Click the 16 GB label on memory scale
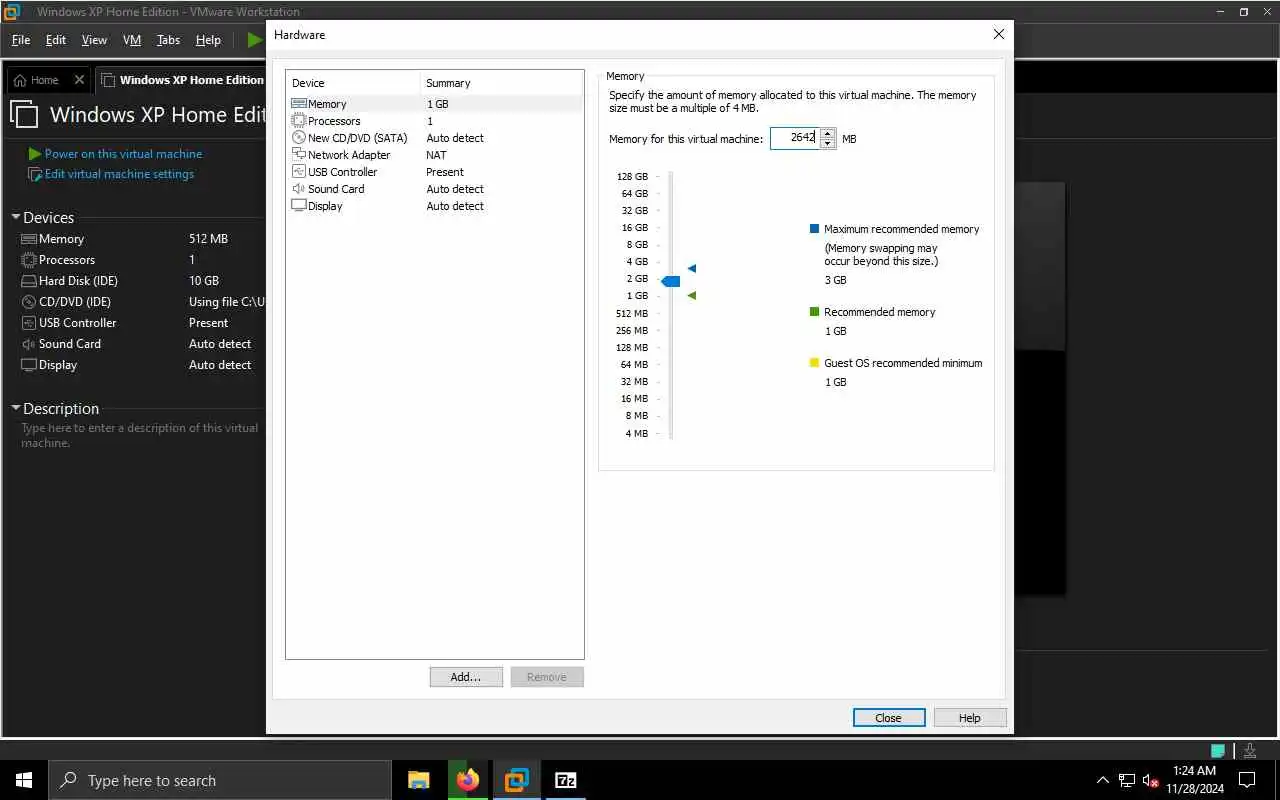The width and height of the screenshot is (1280, 800). 635,228
